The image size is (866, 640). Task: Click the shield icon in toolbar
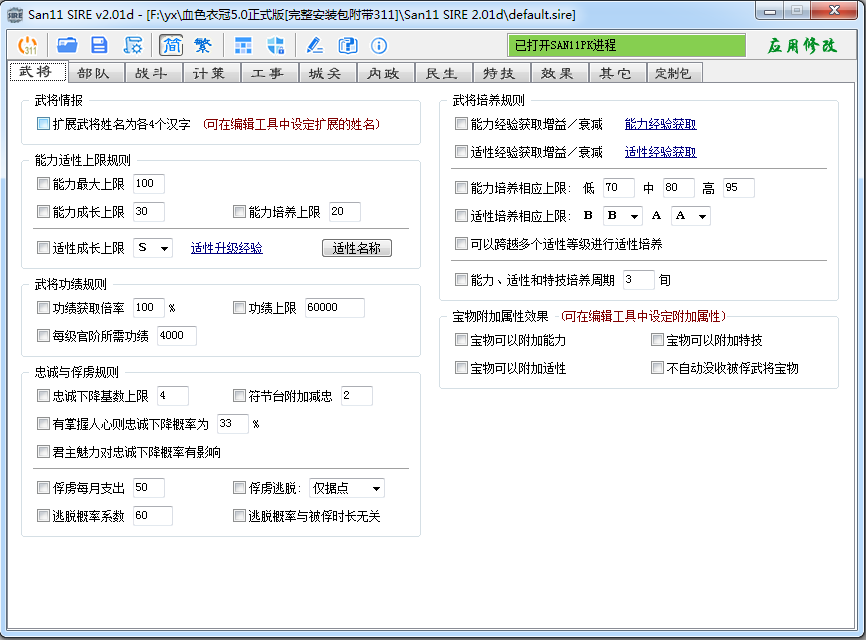[x=276, y=45]
